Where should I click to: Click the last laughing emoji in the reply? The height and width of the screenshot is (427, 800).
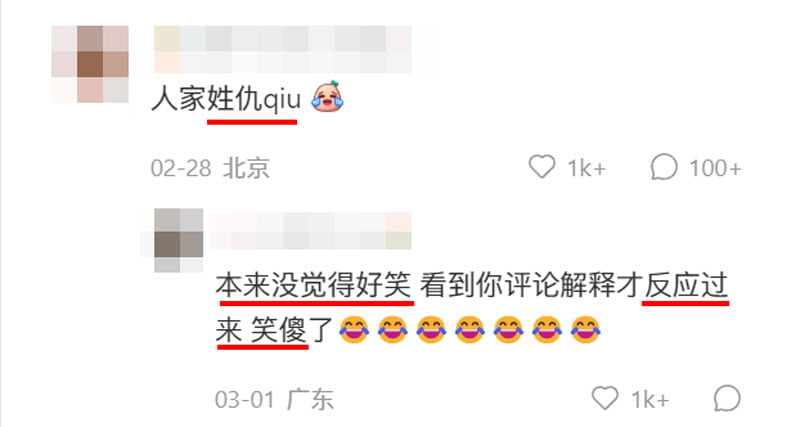click(x=585, y=330)
